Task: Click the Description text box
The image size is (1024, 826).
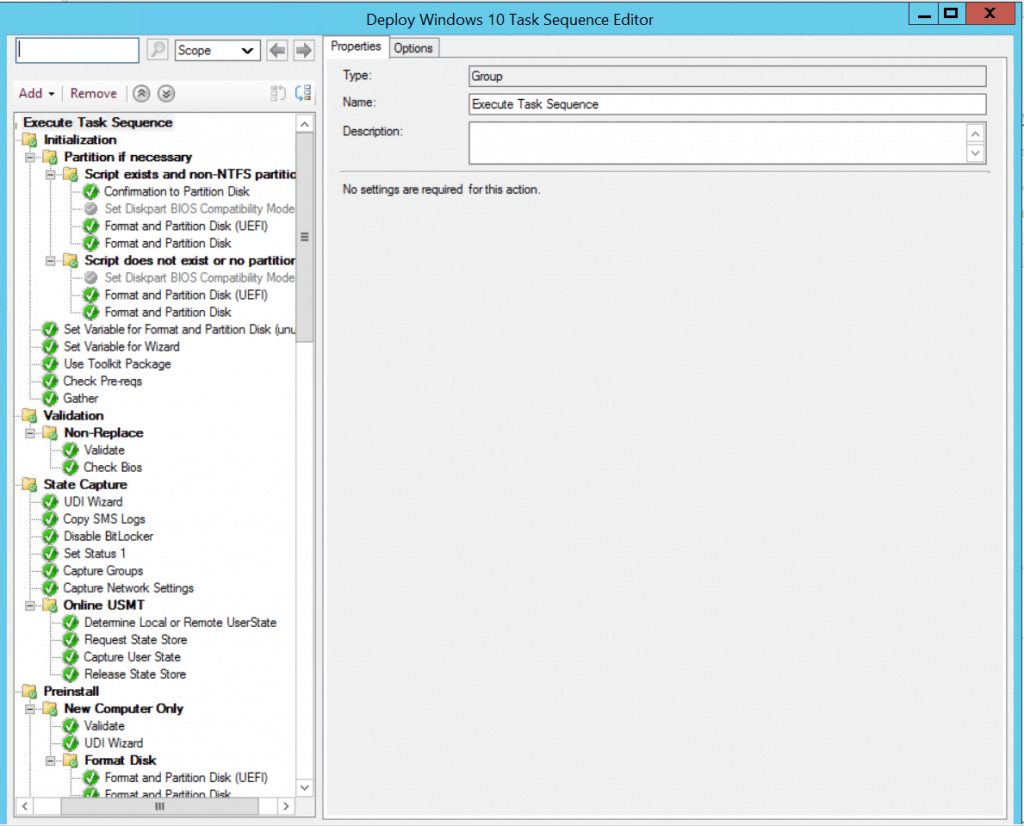Action: pos(717,143)
